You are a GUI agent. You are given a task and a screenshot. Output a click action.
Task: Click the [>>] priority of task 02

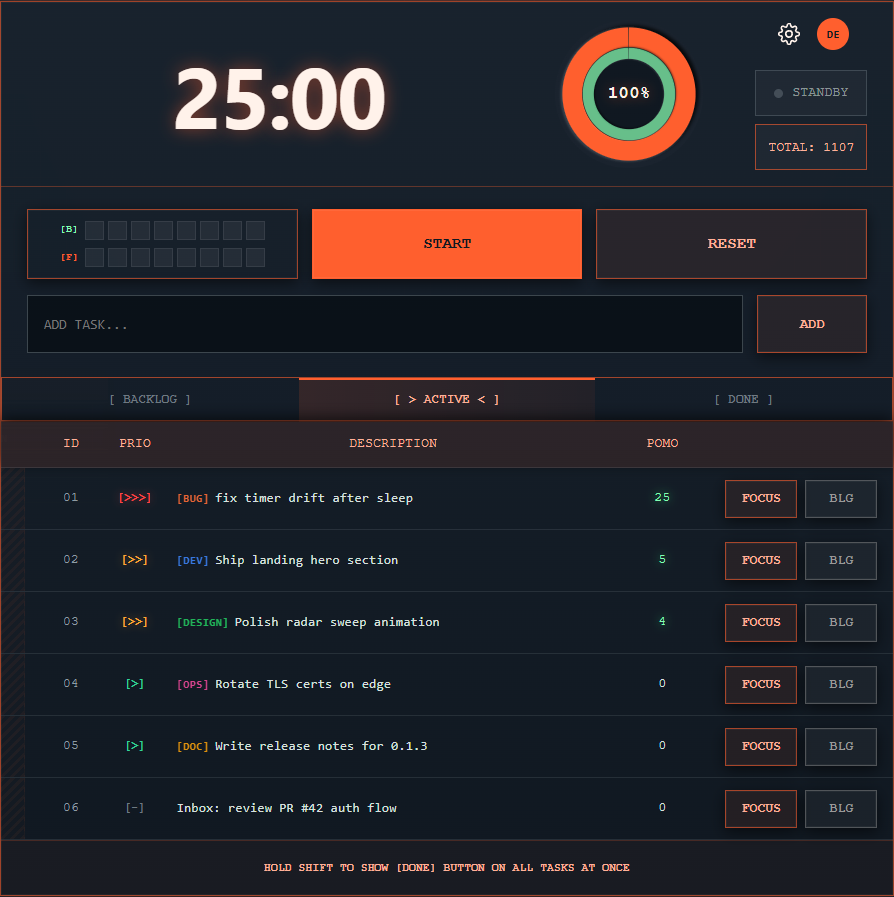[x=135, y=559]
